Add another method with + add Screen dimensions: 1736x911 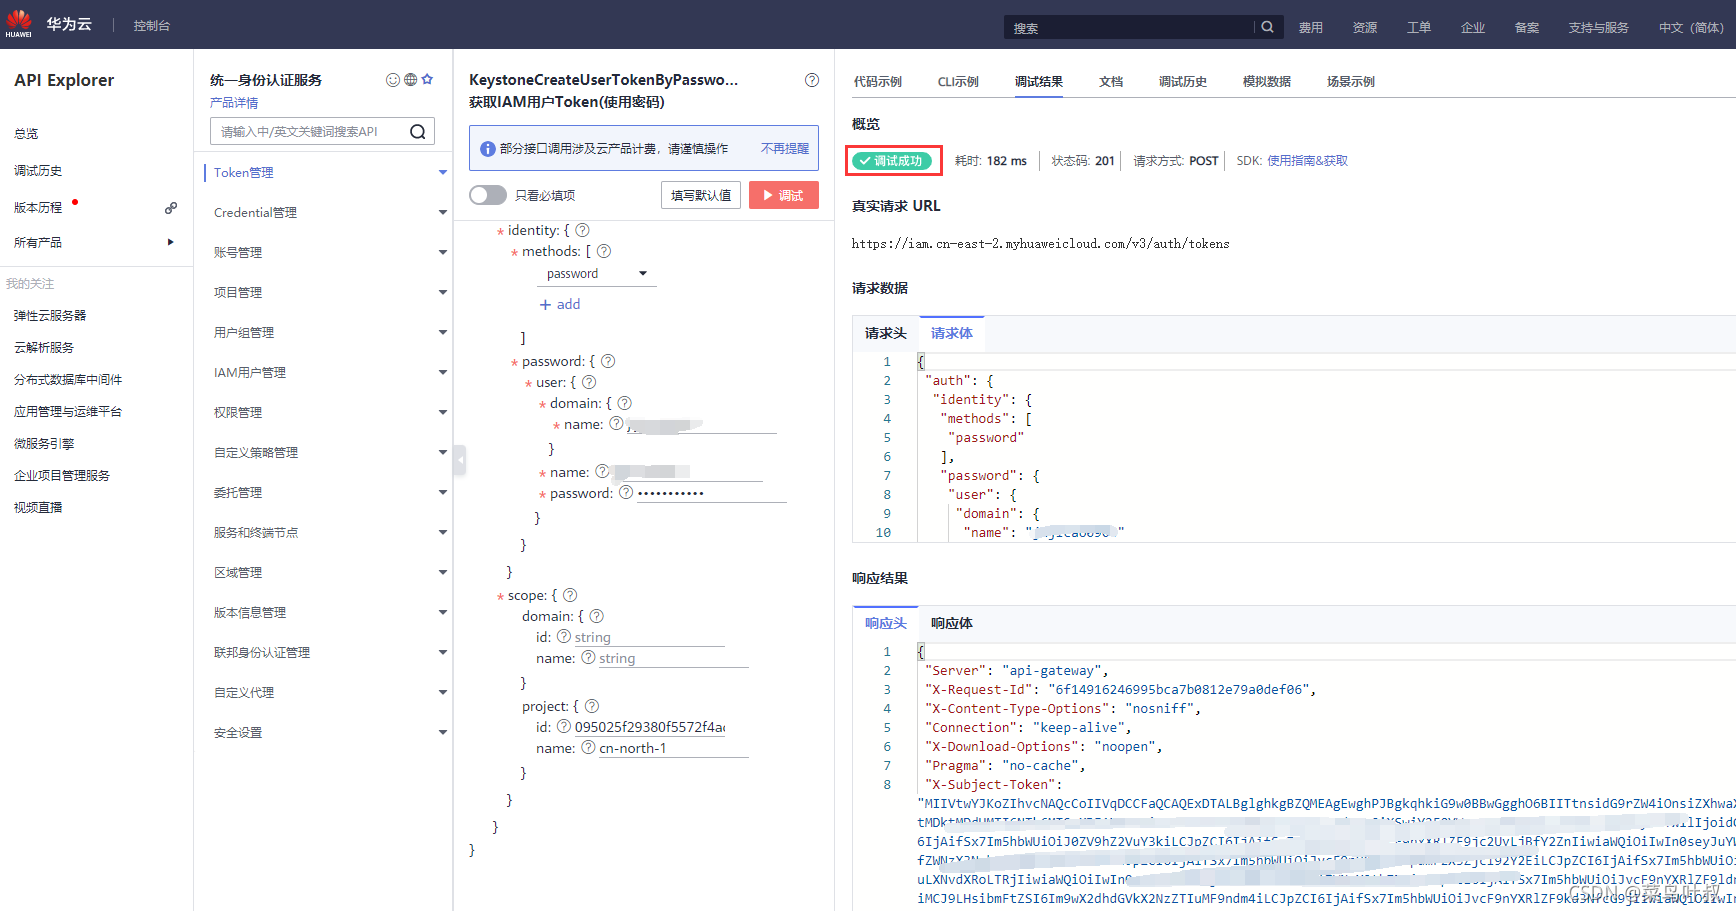point(560,304)
